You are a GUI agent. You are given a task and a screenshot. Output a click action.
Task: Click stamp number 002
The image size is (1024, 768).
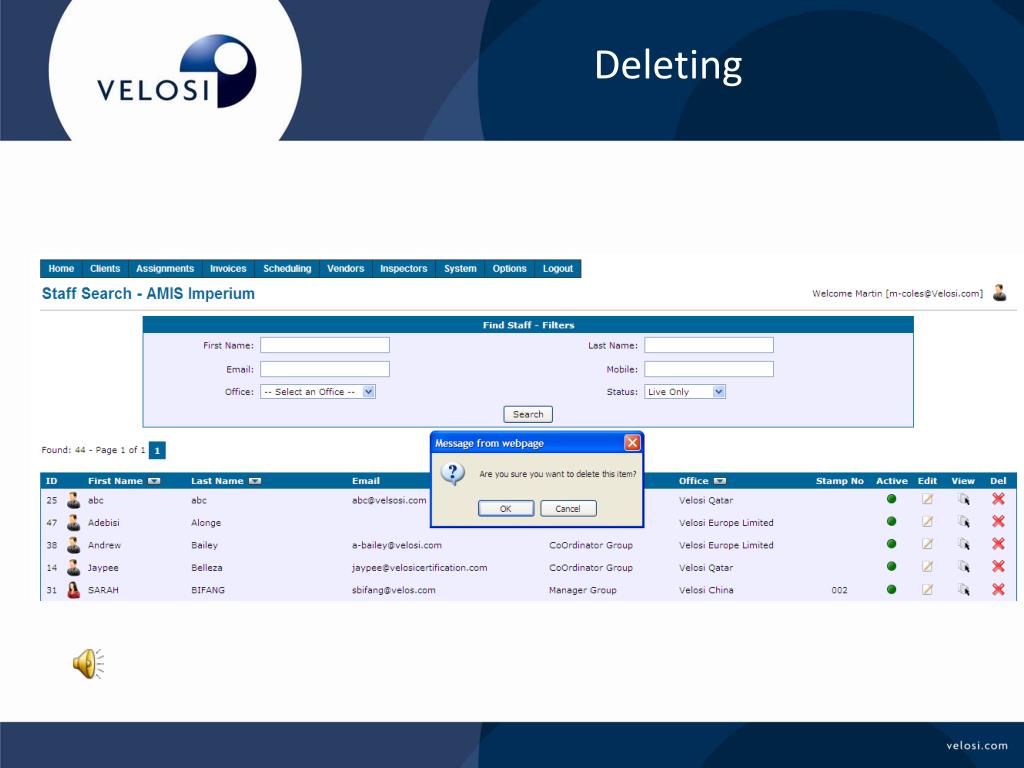tap(839, 590)
